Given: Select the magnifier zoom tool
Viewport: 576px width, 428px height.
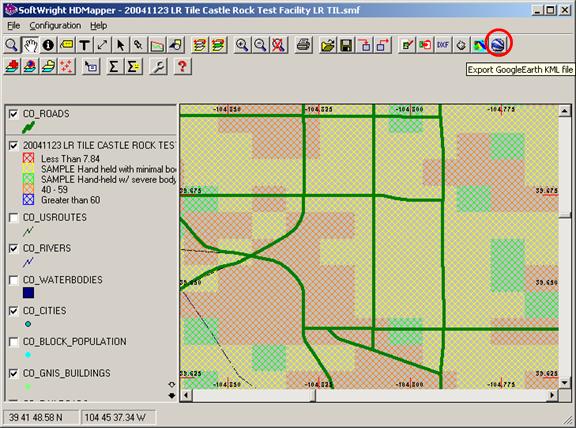Looking at the screenshot, I should click(11, 45).
